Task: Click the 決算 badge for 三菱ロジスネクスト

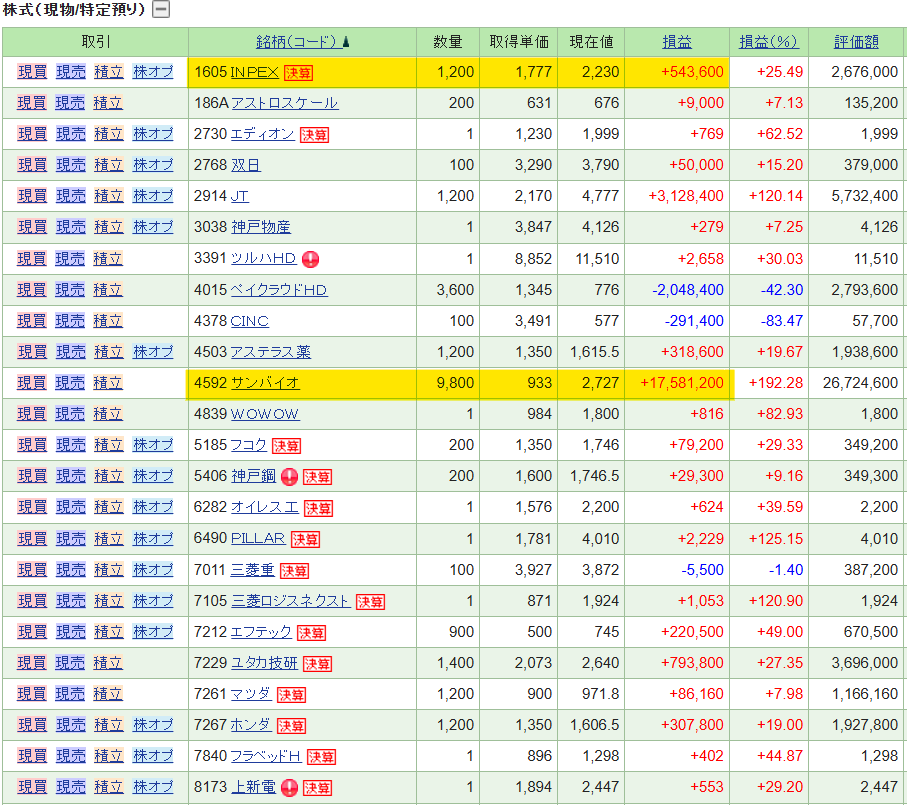Action: pyautogui.click(x=371, y=602)
